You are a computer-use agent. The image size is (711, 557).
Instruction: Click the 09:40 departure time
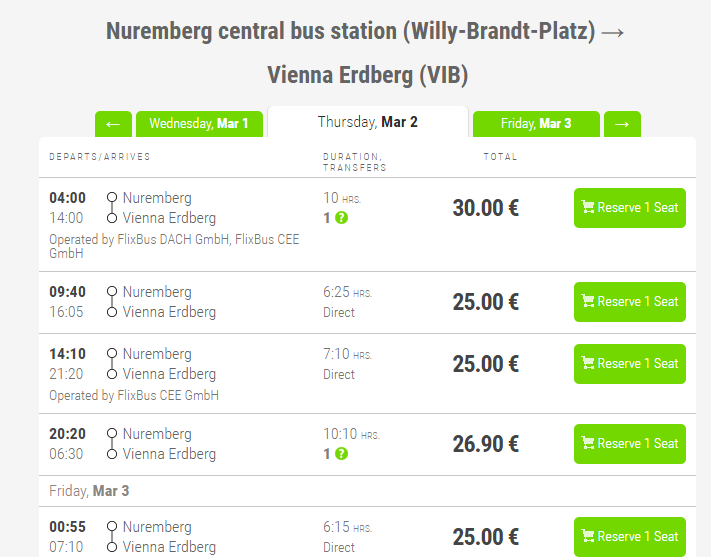point(68,292)
